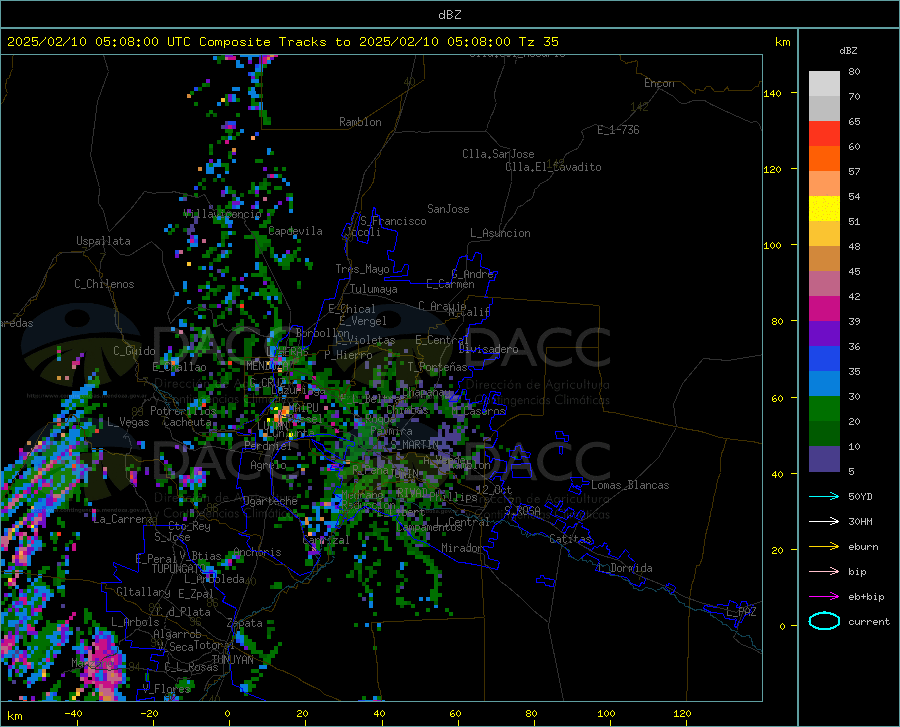This screenshot has height=727, width=900.
Task: Click the '140' tick on vertical axis
Action: point(772,93)
